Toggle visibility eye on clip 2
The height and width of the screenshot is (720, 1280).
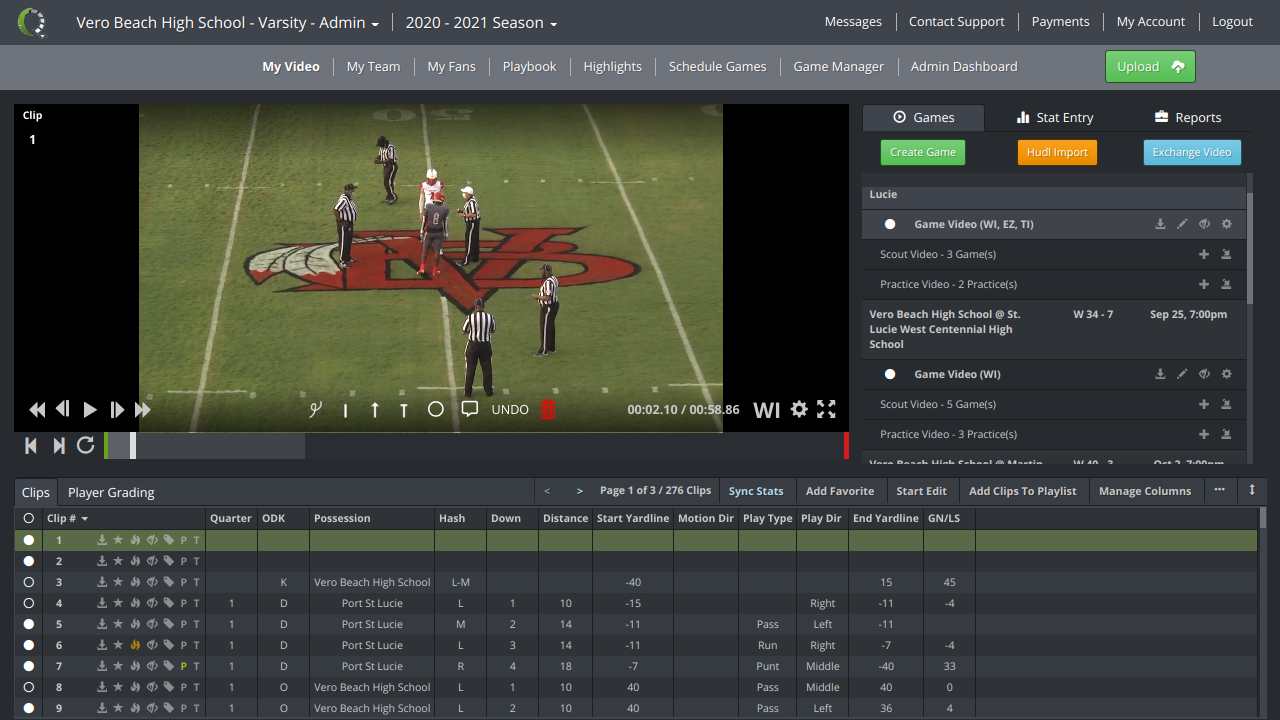pos(152,561)
